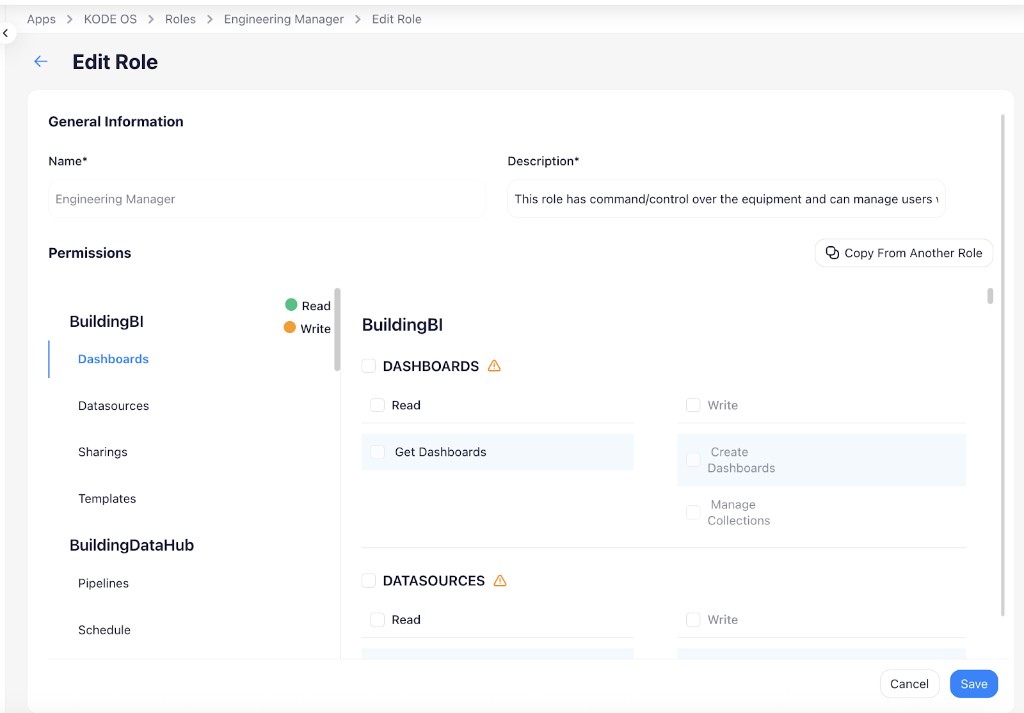Go to KODE OS breadcrumb

pyautogui.click(x=110, y=19)
